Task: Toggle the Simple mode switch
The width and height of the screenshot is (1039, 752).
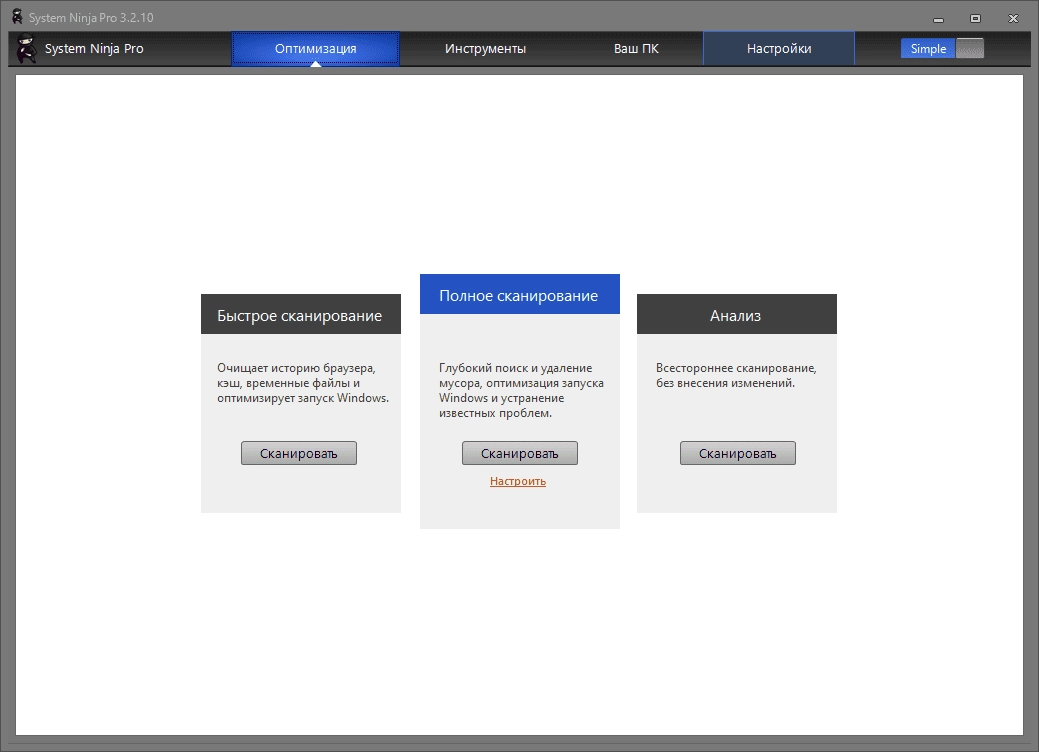Action: 942,48
